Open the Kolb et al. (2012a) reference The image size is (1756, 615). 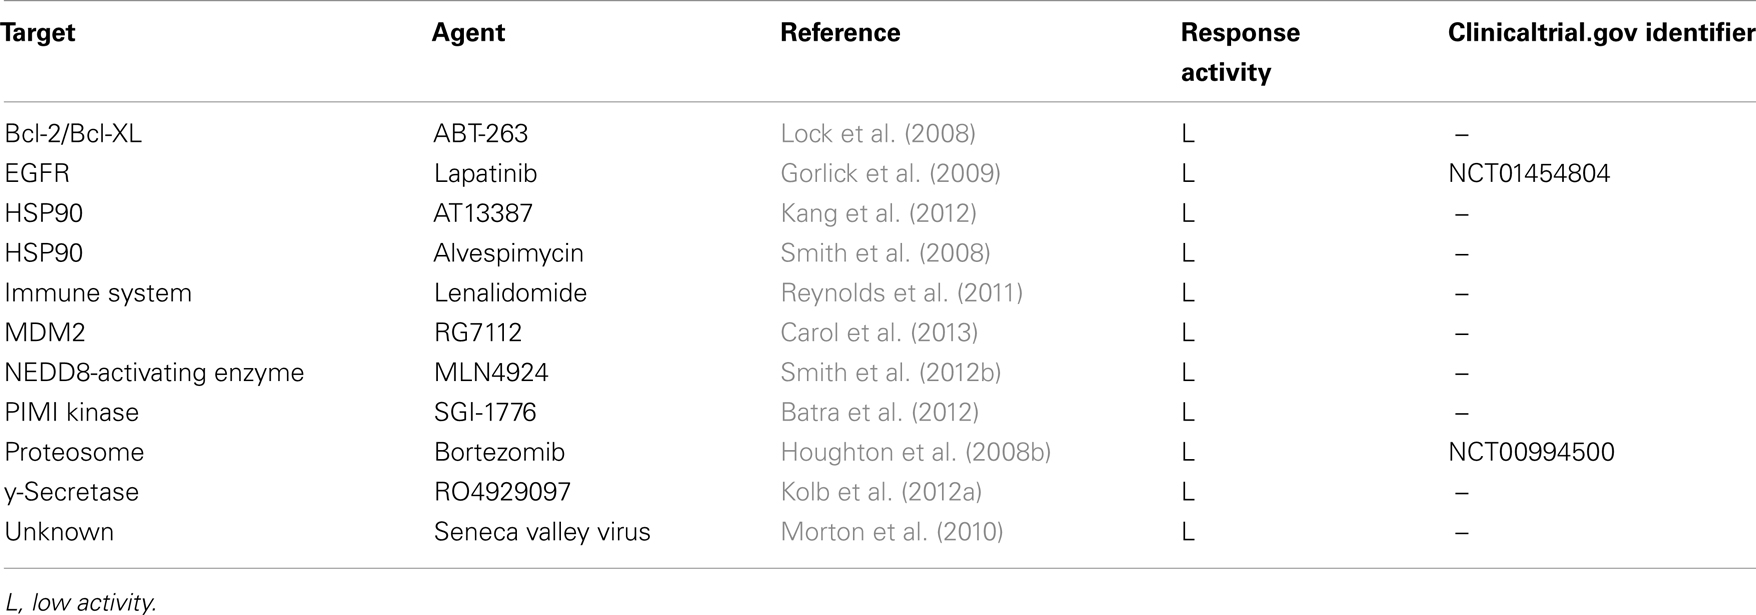click(x=881, y=492)
